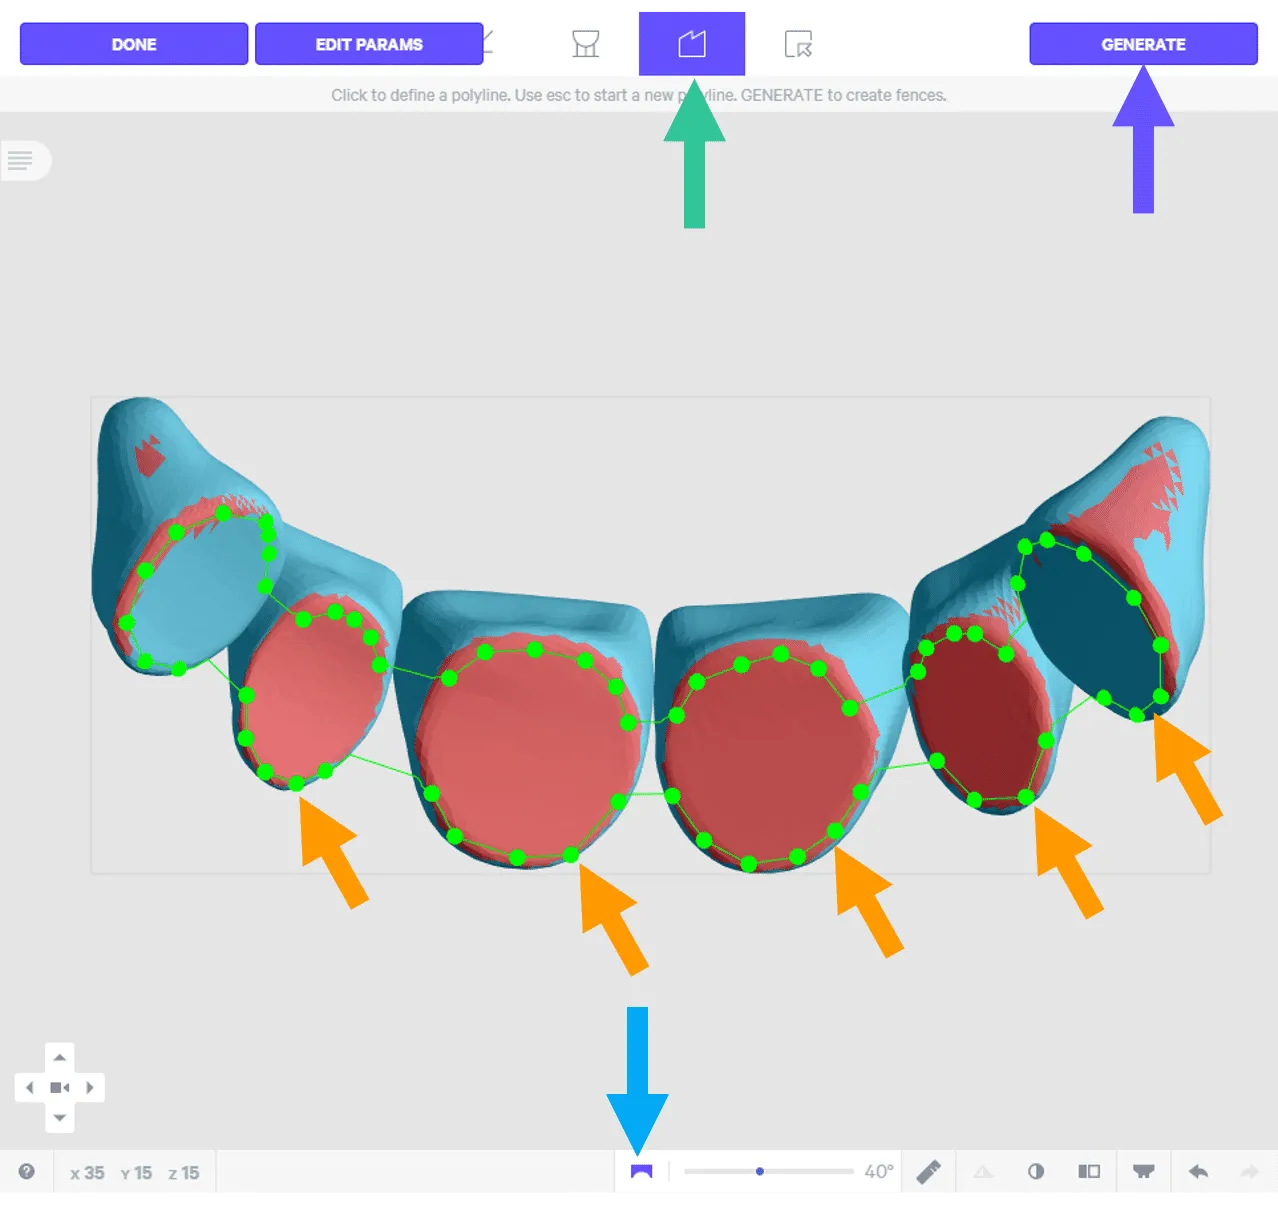Rotate view left with the left arrow
1278x1221 pixels.
30,1087
